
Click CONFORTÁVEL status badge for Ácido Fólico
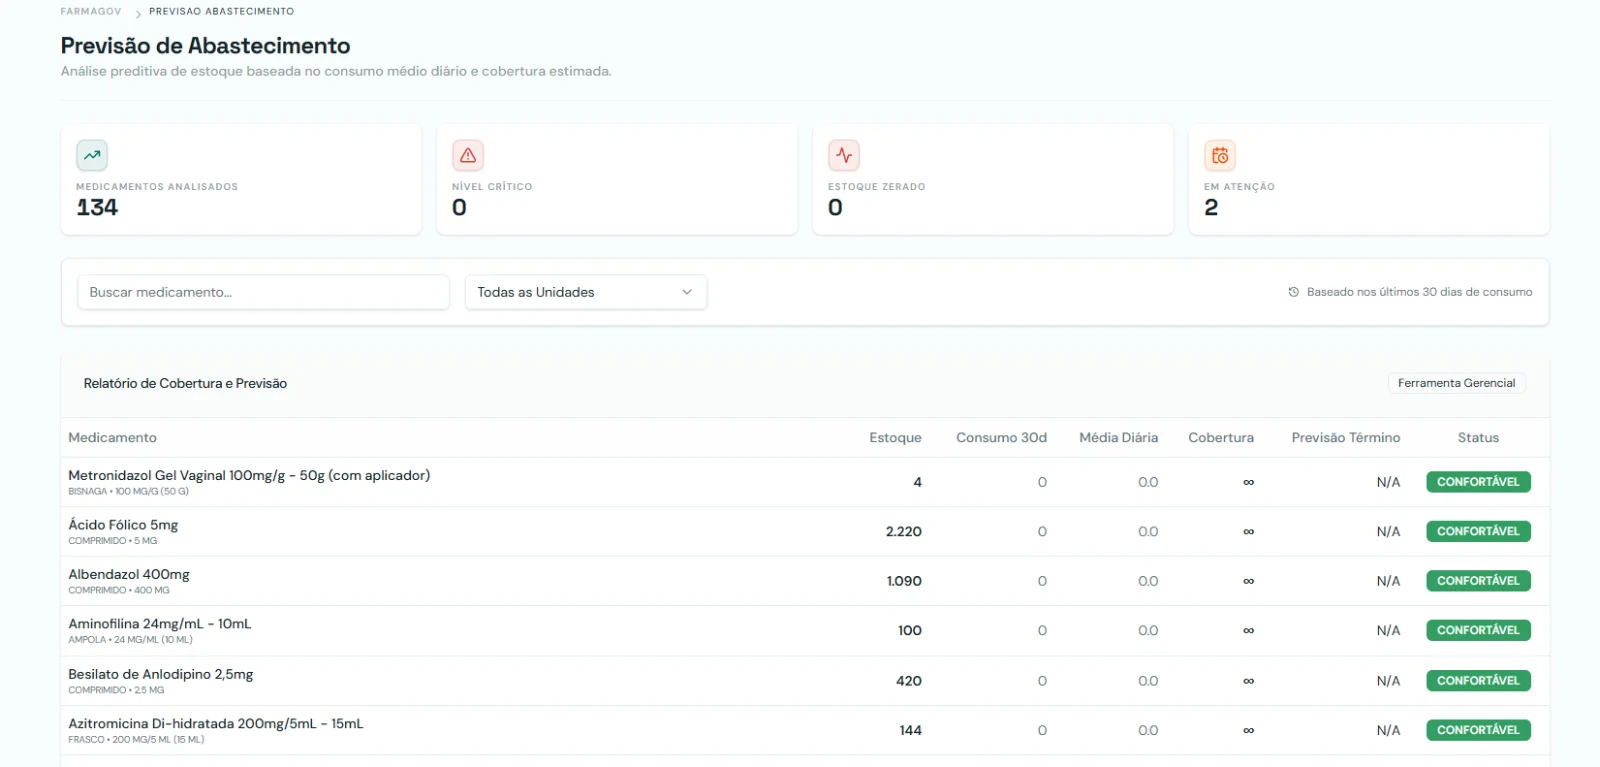[x=1478, y=531]
